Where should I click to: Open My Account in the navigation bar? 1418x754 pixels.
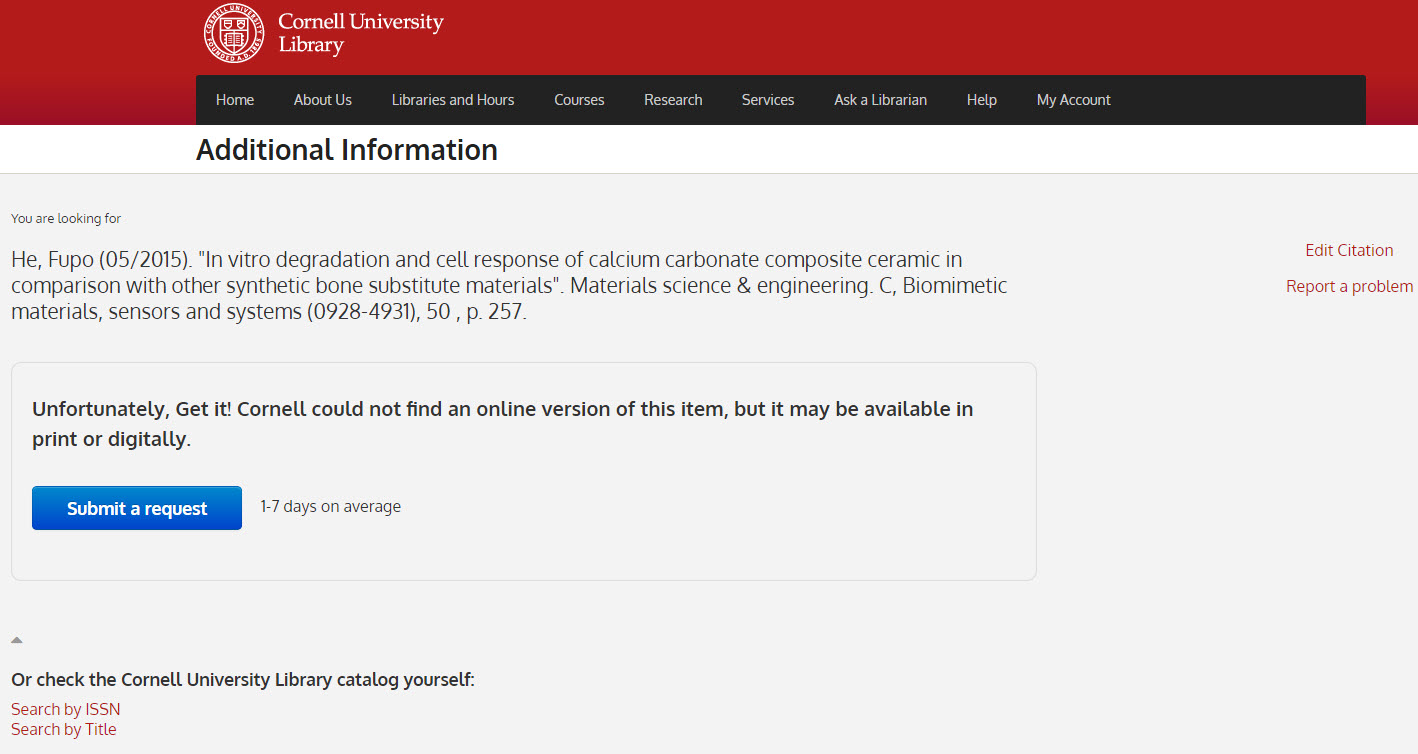point(1074,100)
